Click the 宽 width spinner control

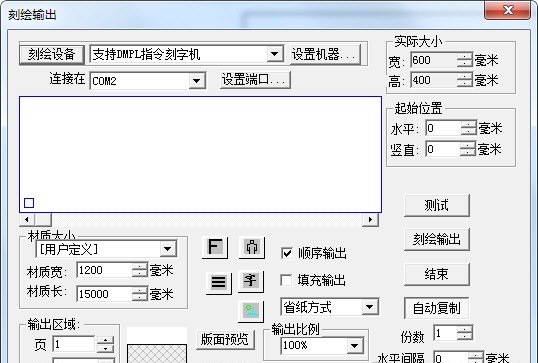pyautogui.click(x=465, y=60)
